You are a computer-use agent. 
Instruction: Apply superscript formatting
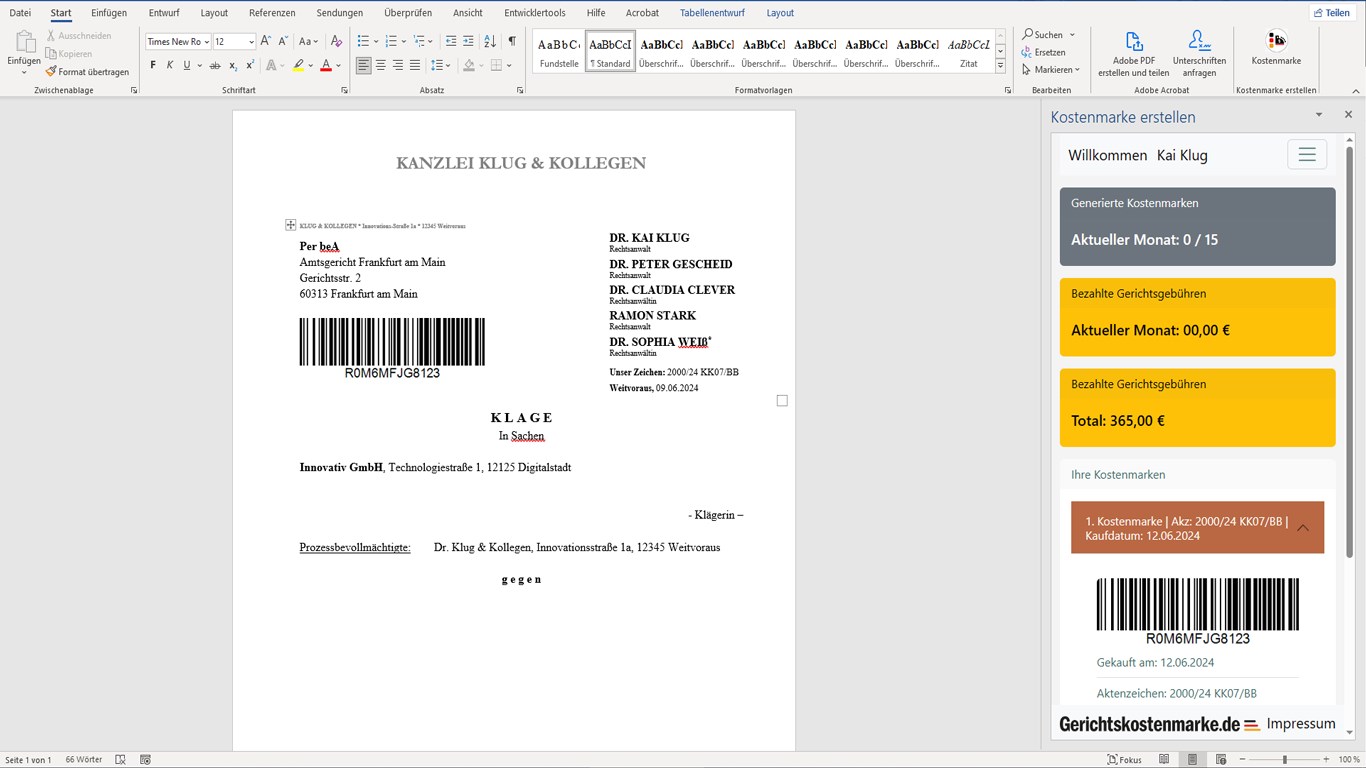pos(250,66)
